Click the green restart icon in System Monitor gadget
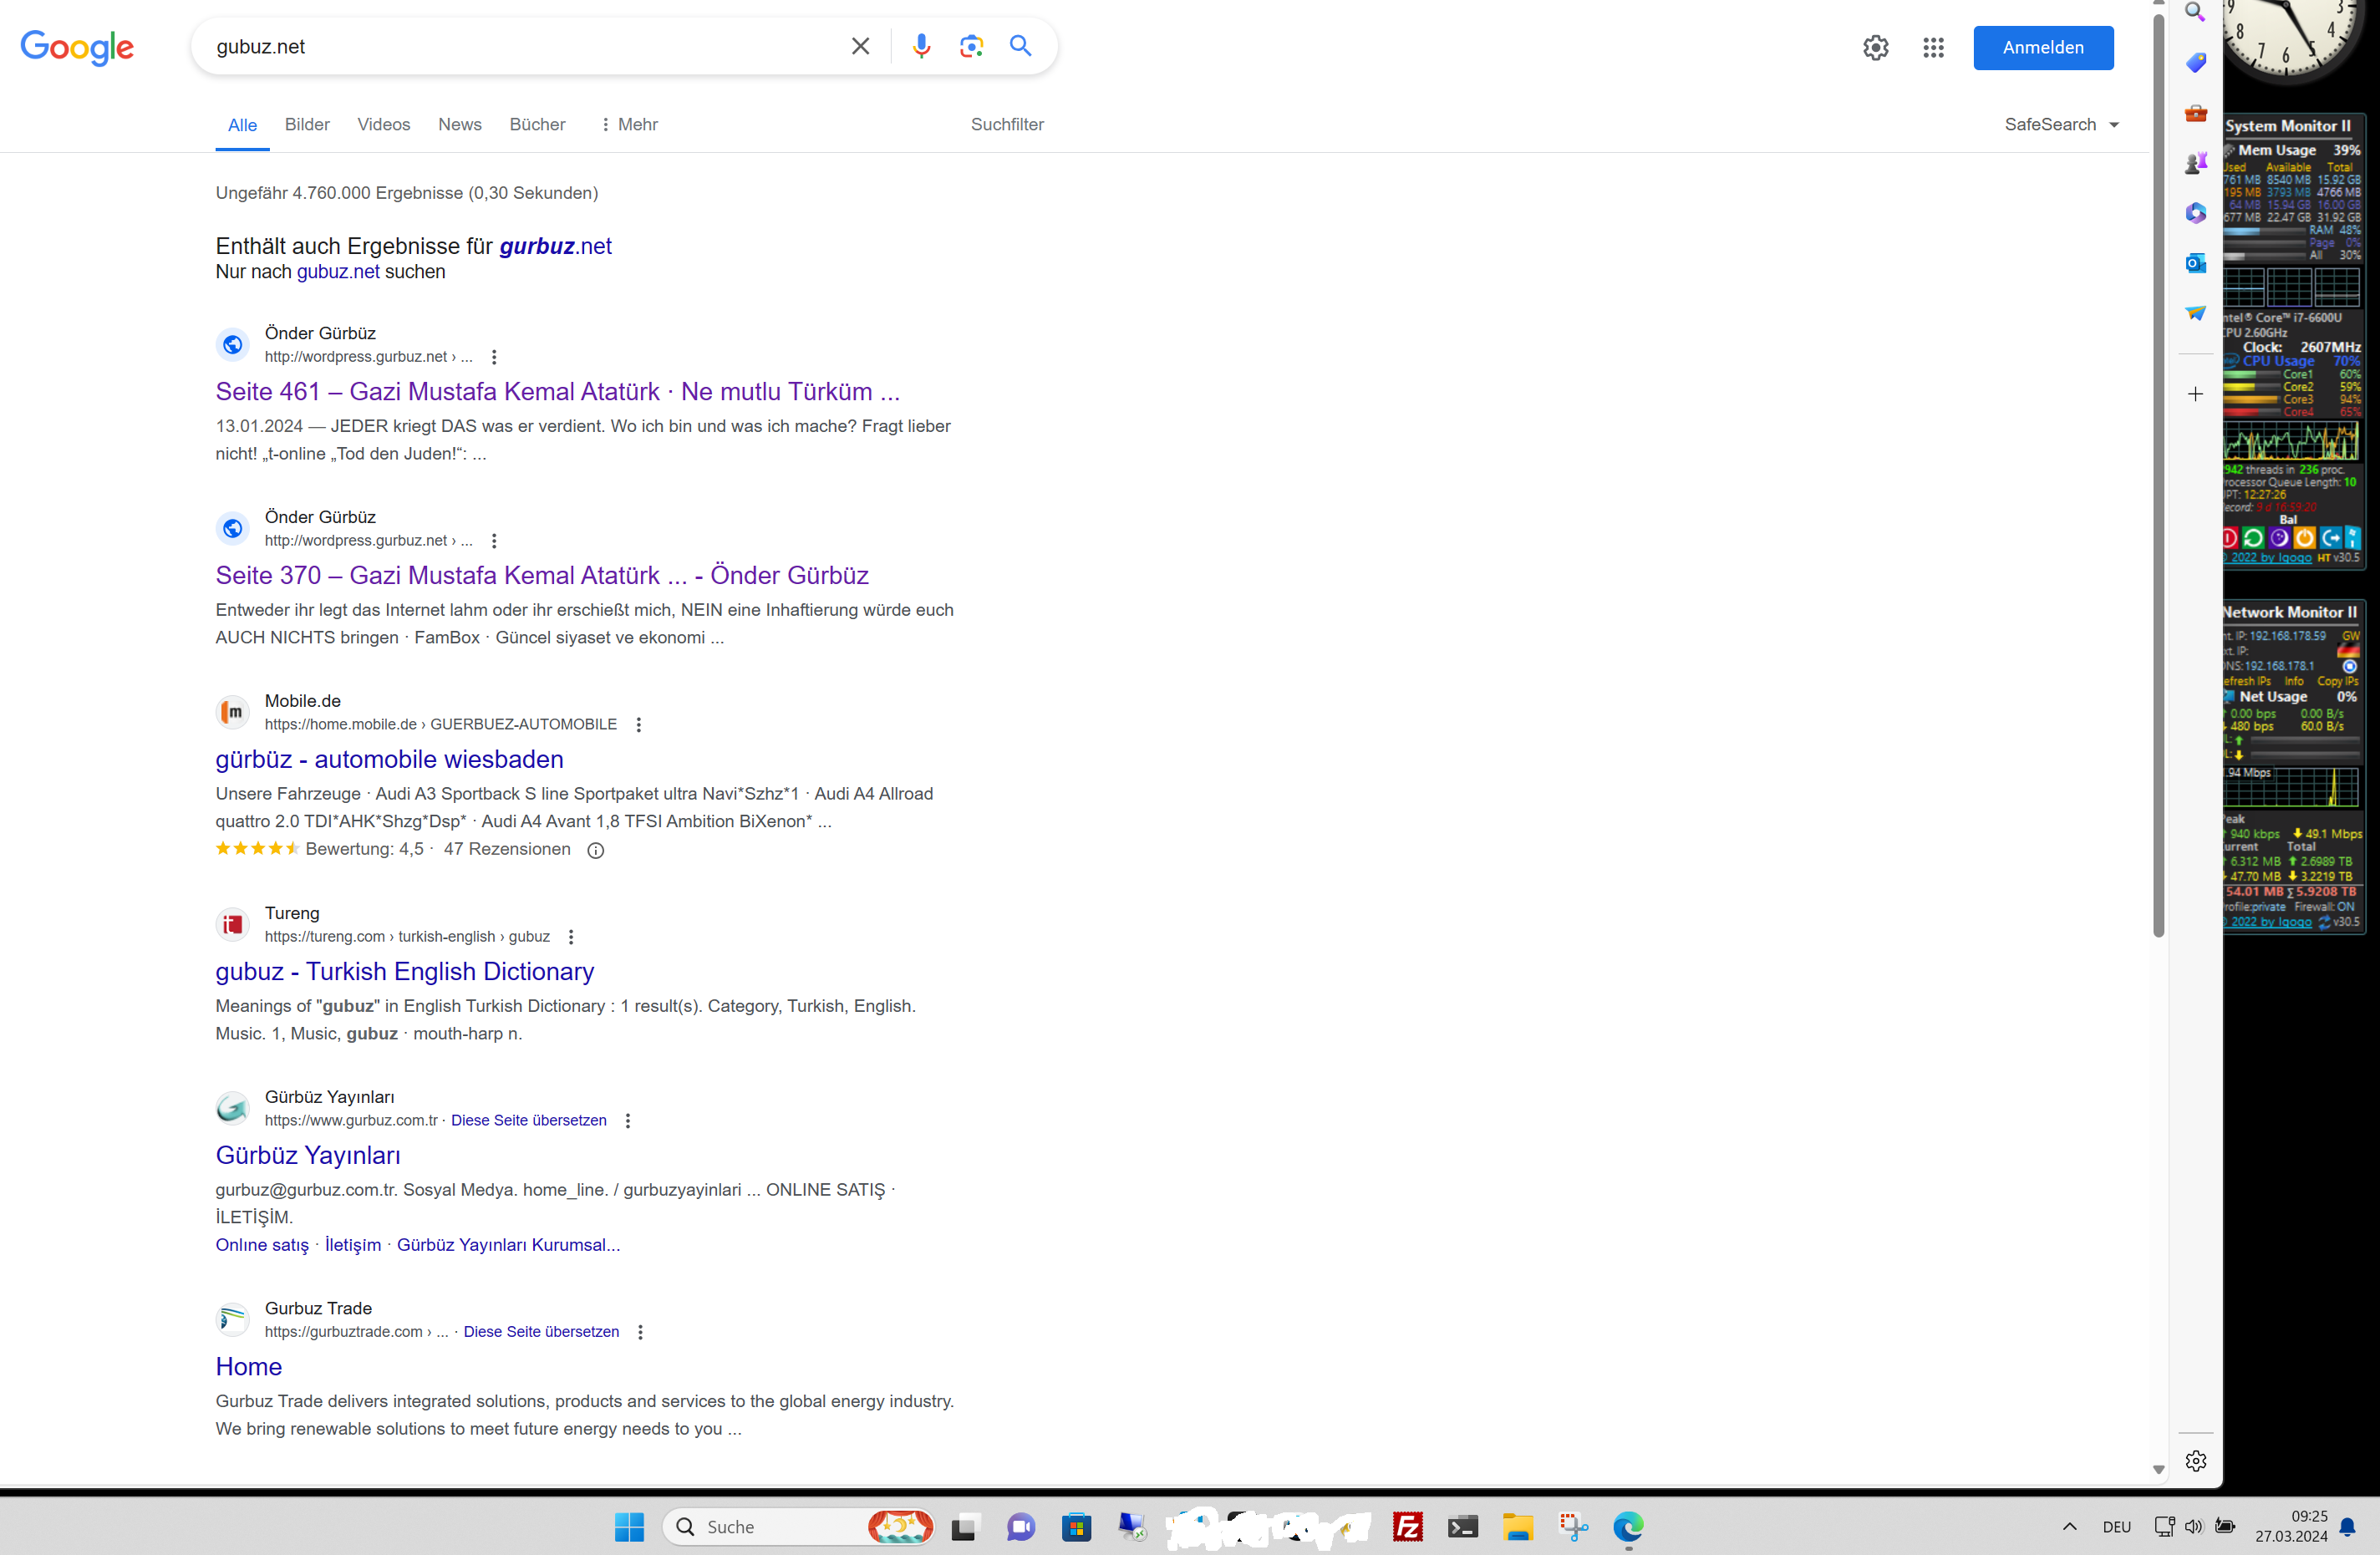The image size is (2380, 1555). [x=2252, y=538]
